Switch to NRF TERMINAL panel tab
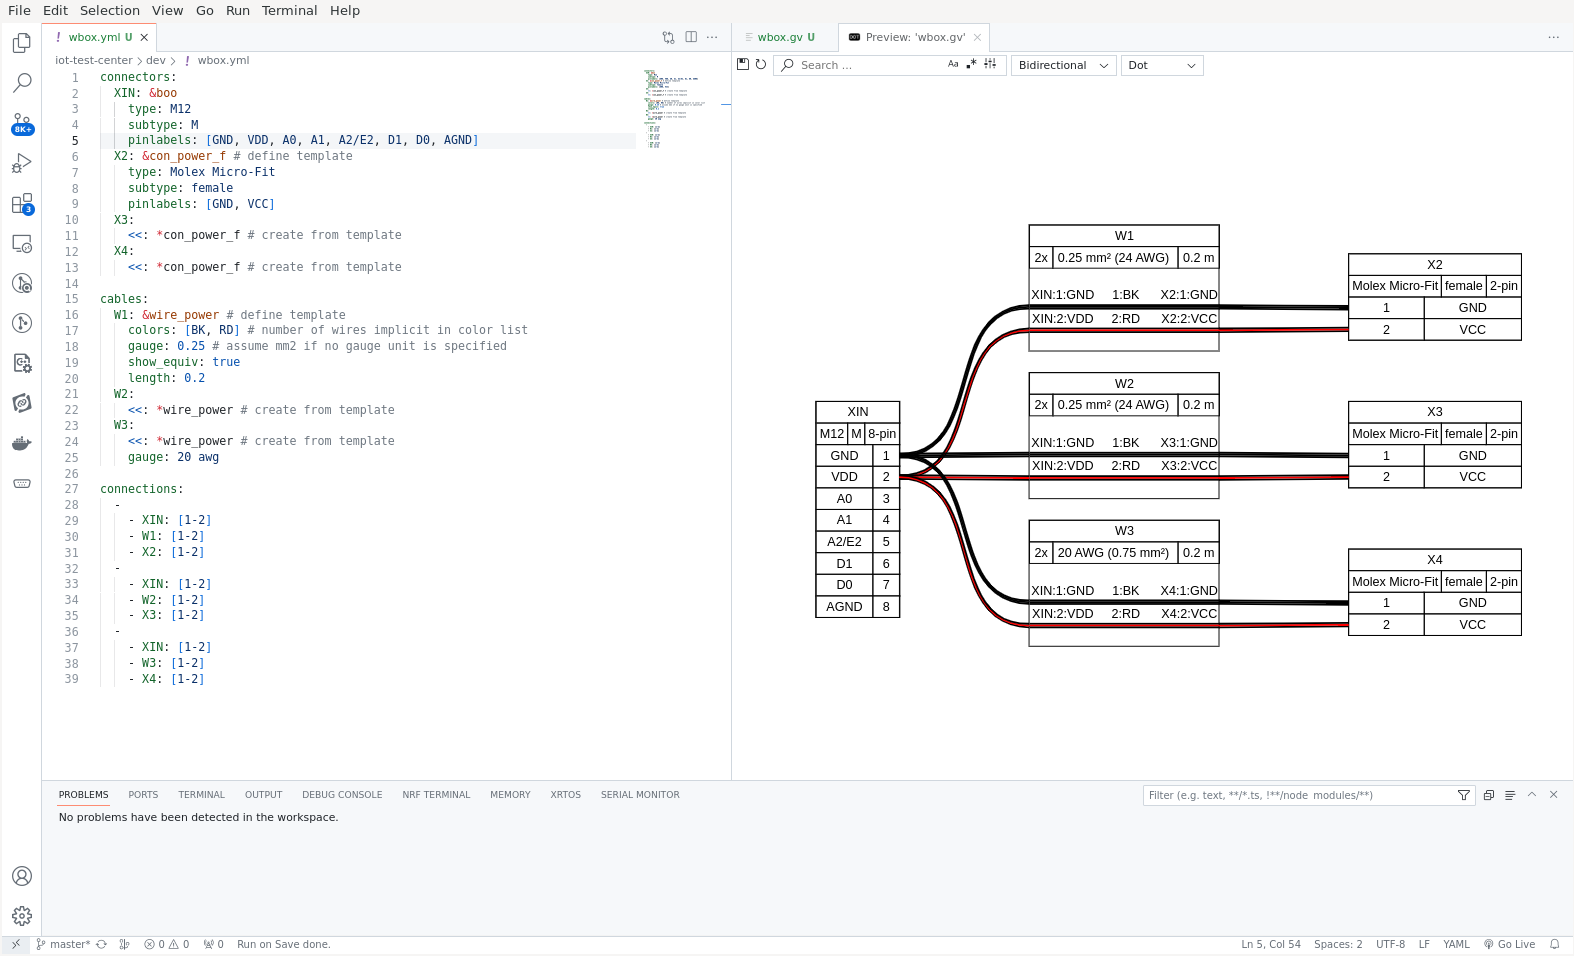This screenshot has height=956, width=1574. 436,795
